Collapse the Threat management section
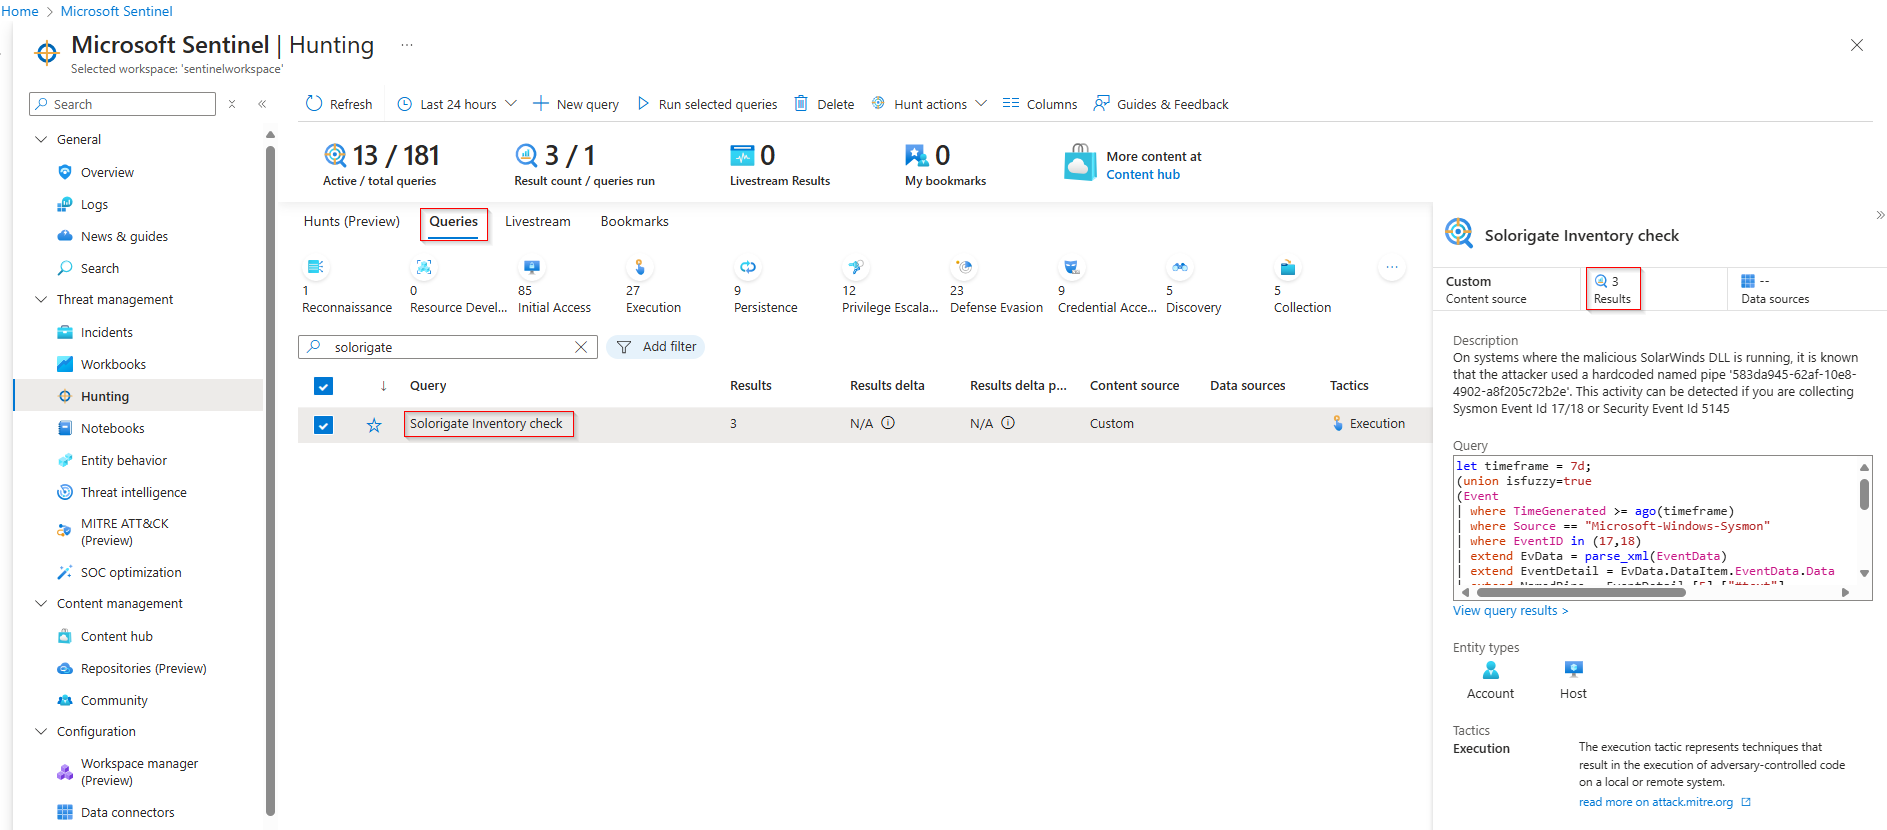Viewport: 1887px width, 830px height. [41, 299]
